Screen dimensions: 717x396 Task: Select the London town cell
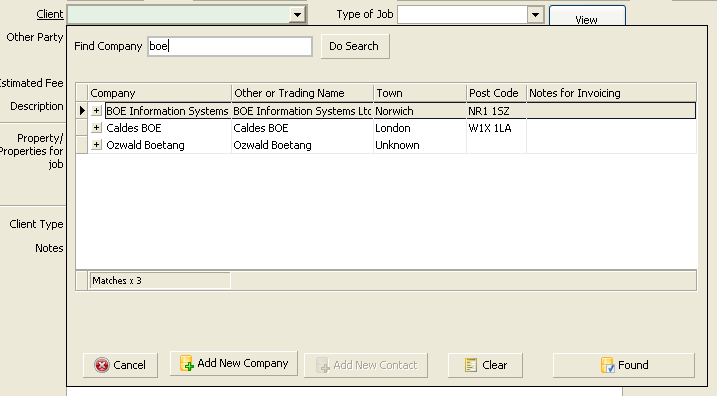(420, 128)
